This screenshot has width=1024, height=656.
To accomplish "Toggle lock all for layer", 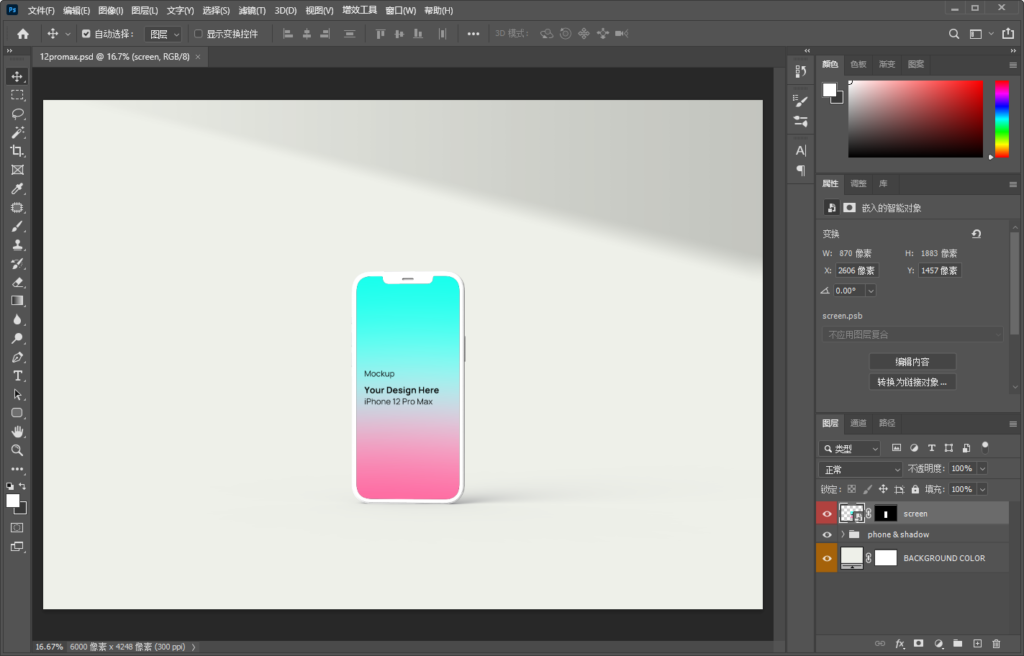I will (915, 489).
